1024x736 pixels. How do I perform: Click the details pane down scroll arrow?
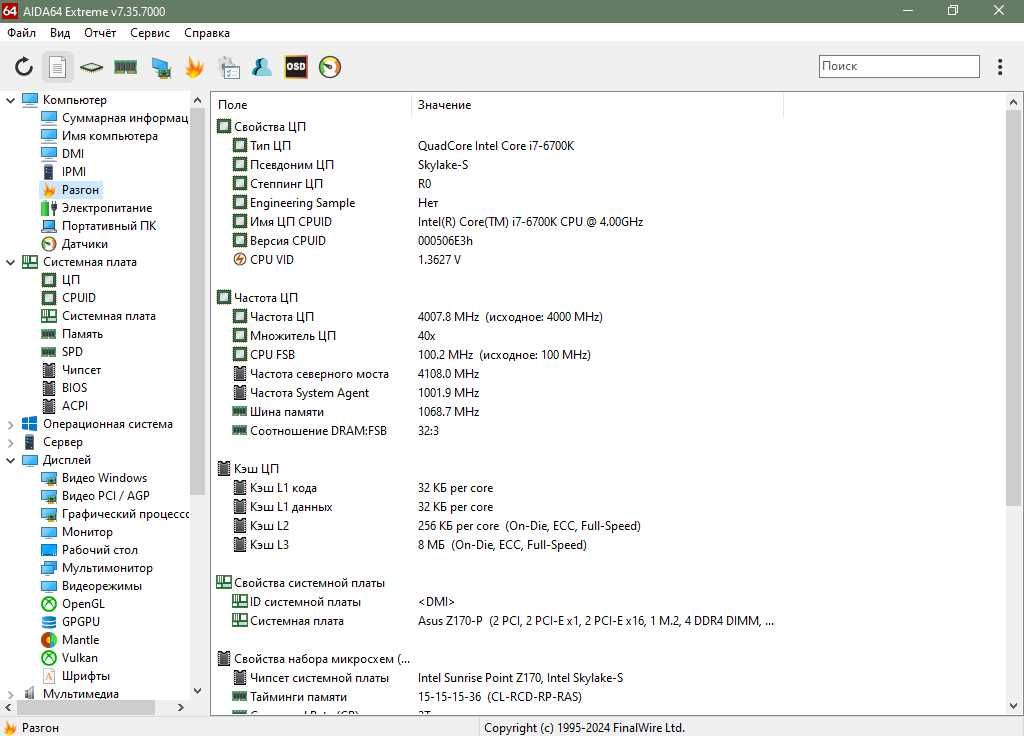(1013, 706)
